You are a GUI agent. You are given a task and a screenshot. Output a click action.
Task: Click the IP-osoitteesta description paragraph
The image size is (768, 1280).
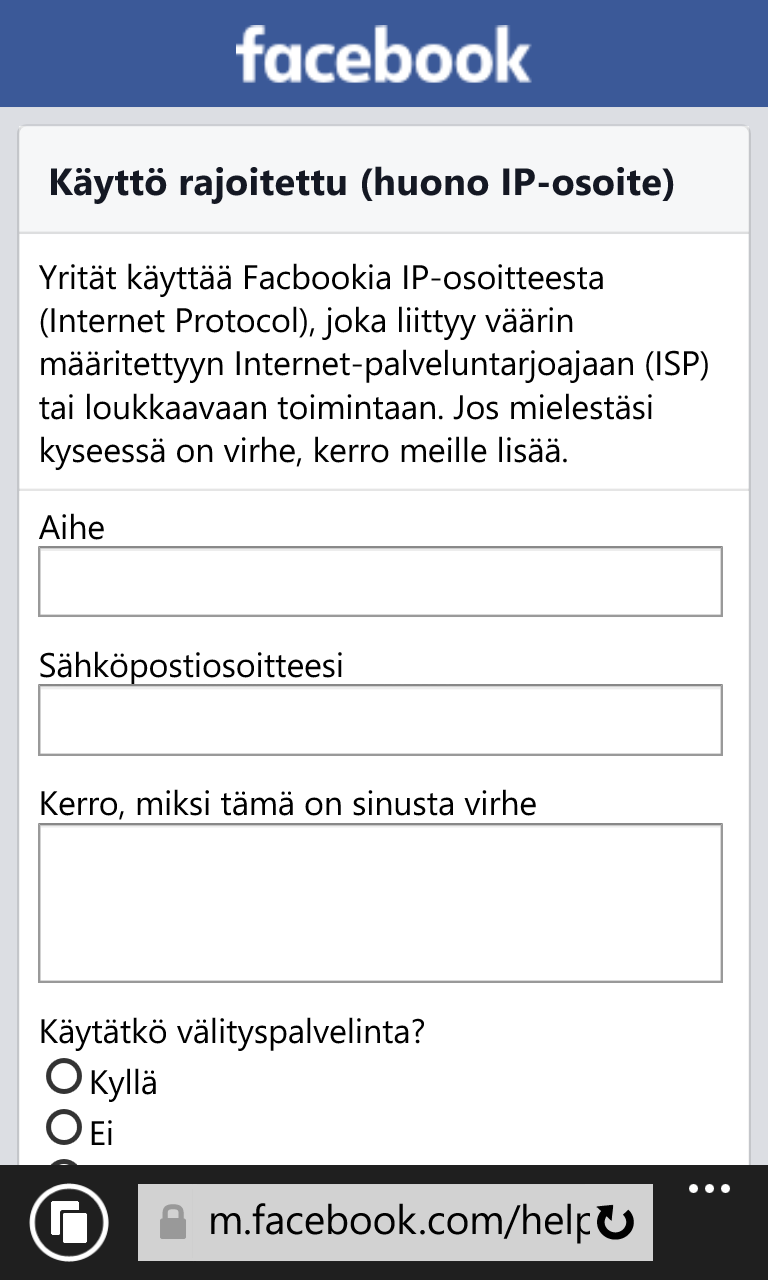(374, 364)
